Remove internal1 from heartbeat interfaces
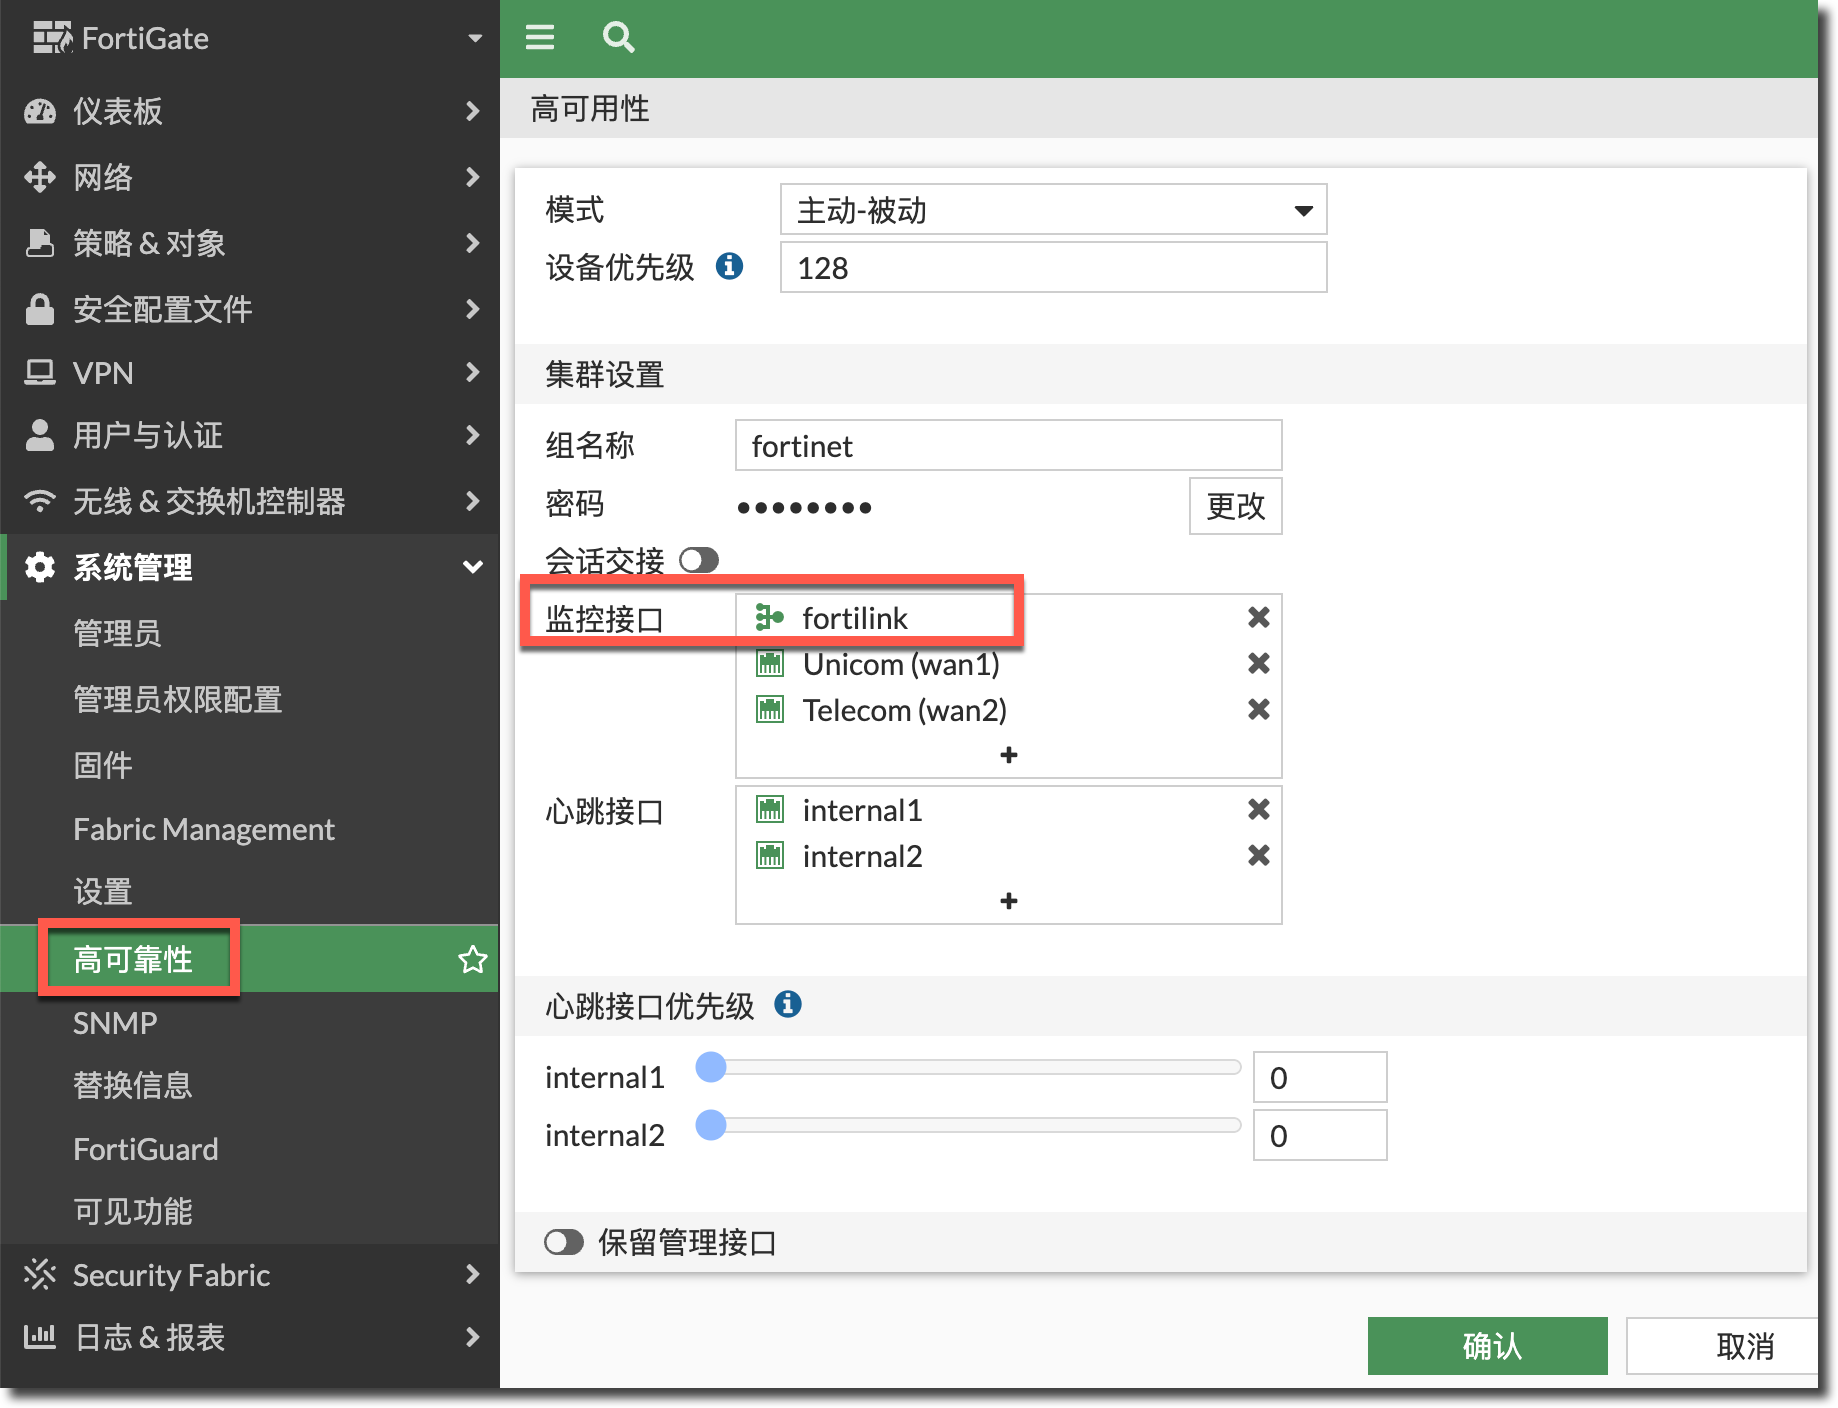 [1258, 810]
